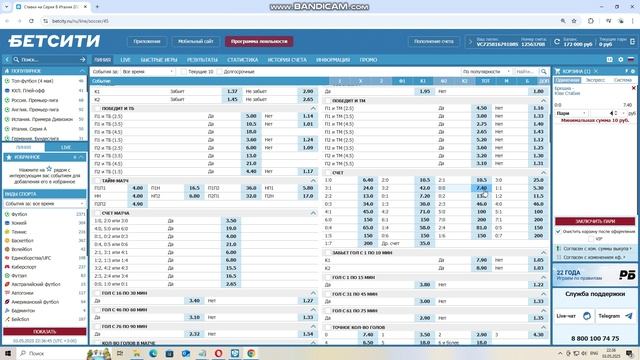Check the 'Победит и ТМ' group checkbox
The image size is (640, 360).
pyautogui.click(x=328, y=100)
